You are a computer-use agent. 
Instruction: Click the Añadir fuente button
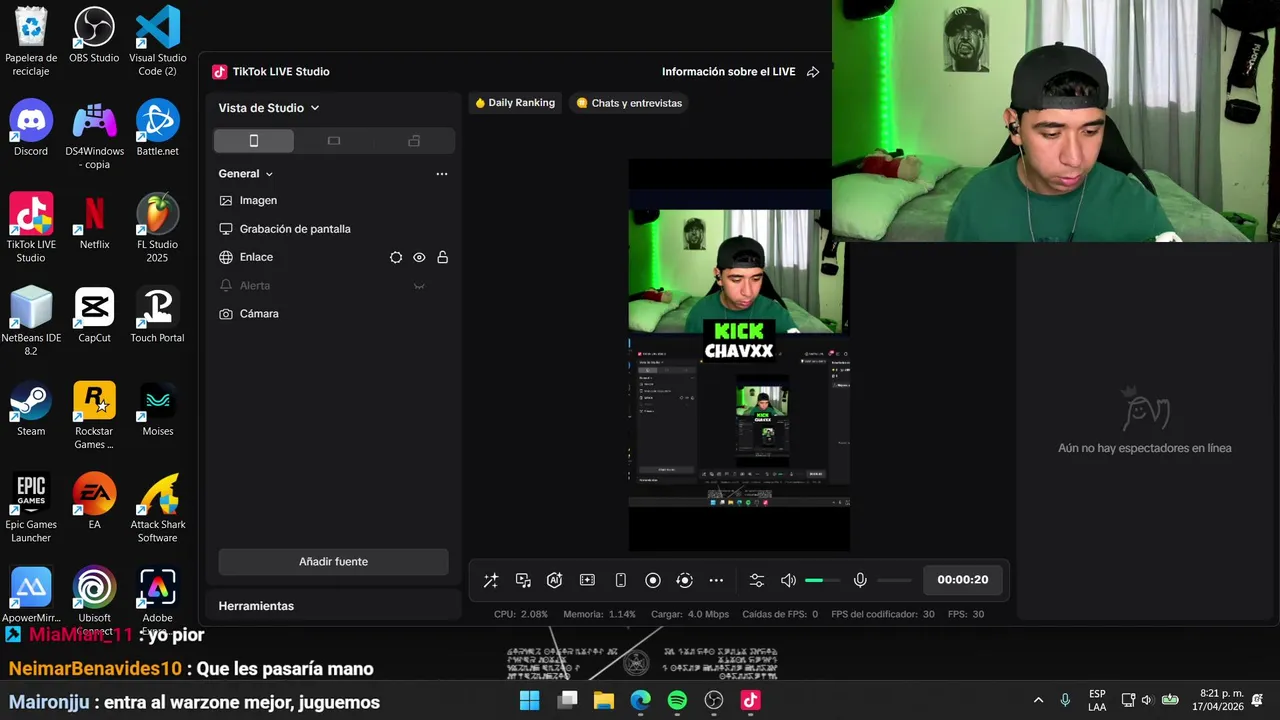333,562
